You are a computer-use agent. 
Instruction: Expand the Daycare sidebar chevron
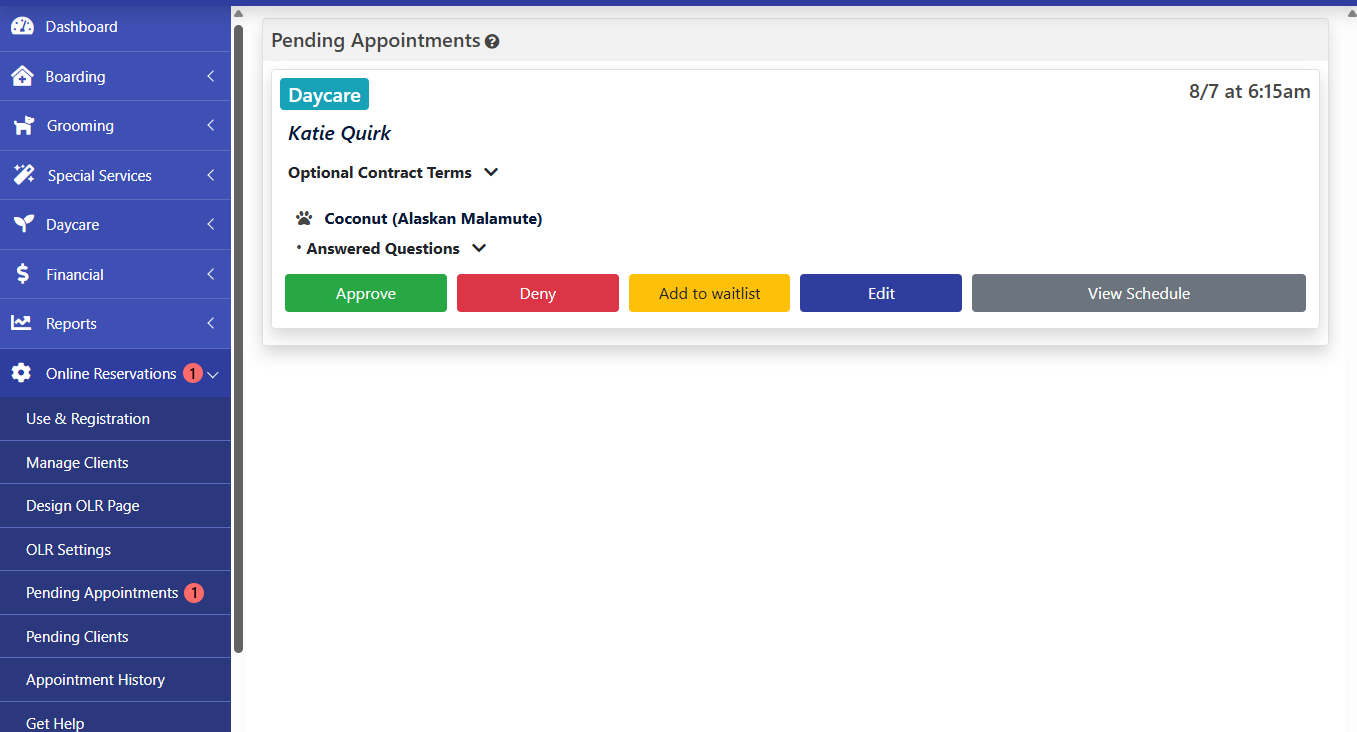pyautogui.click(x=211, y=225)
